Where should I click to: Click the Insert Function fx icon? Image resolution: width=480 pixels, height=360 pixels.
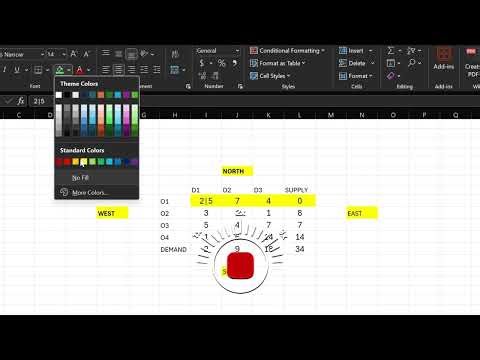pos(21,101)
